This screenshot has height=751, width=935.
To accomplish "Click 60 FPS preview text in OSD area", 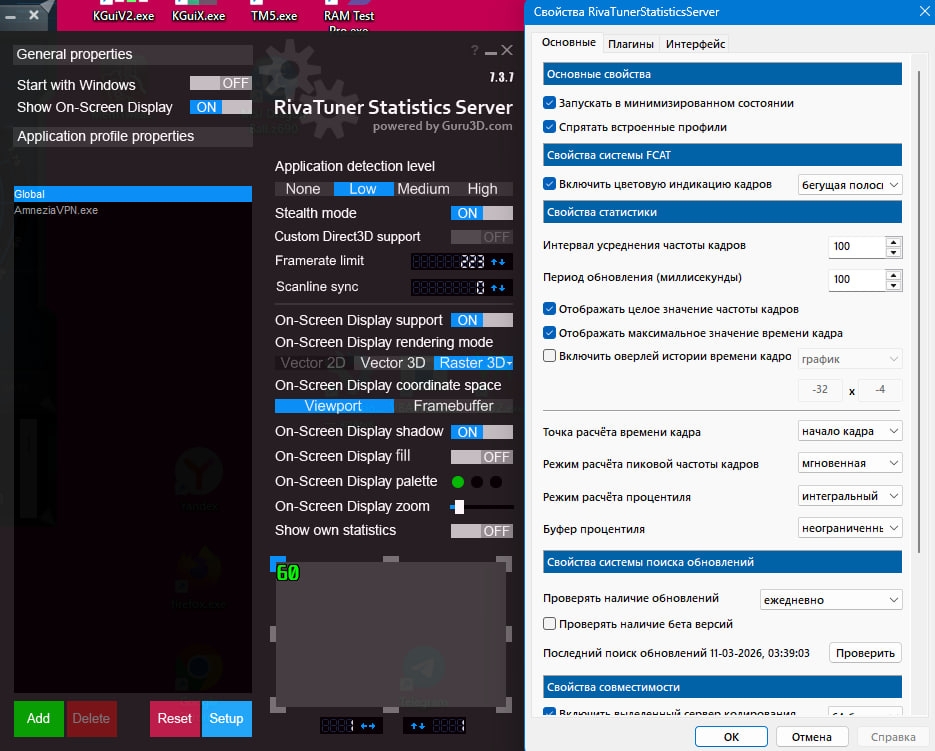I will click(x=287, y=573).
